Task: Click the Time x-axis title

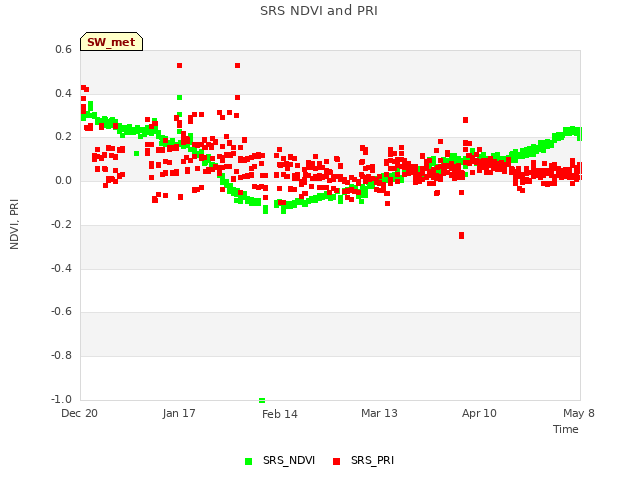Action: (565, 429)
